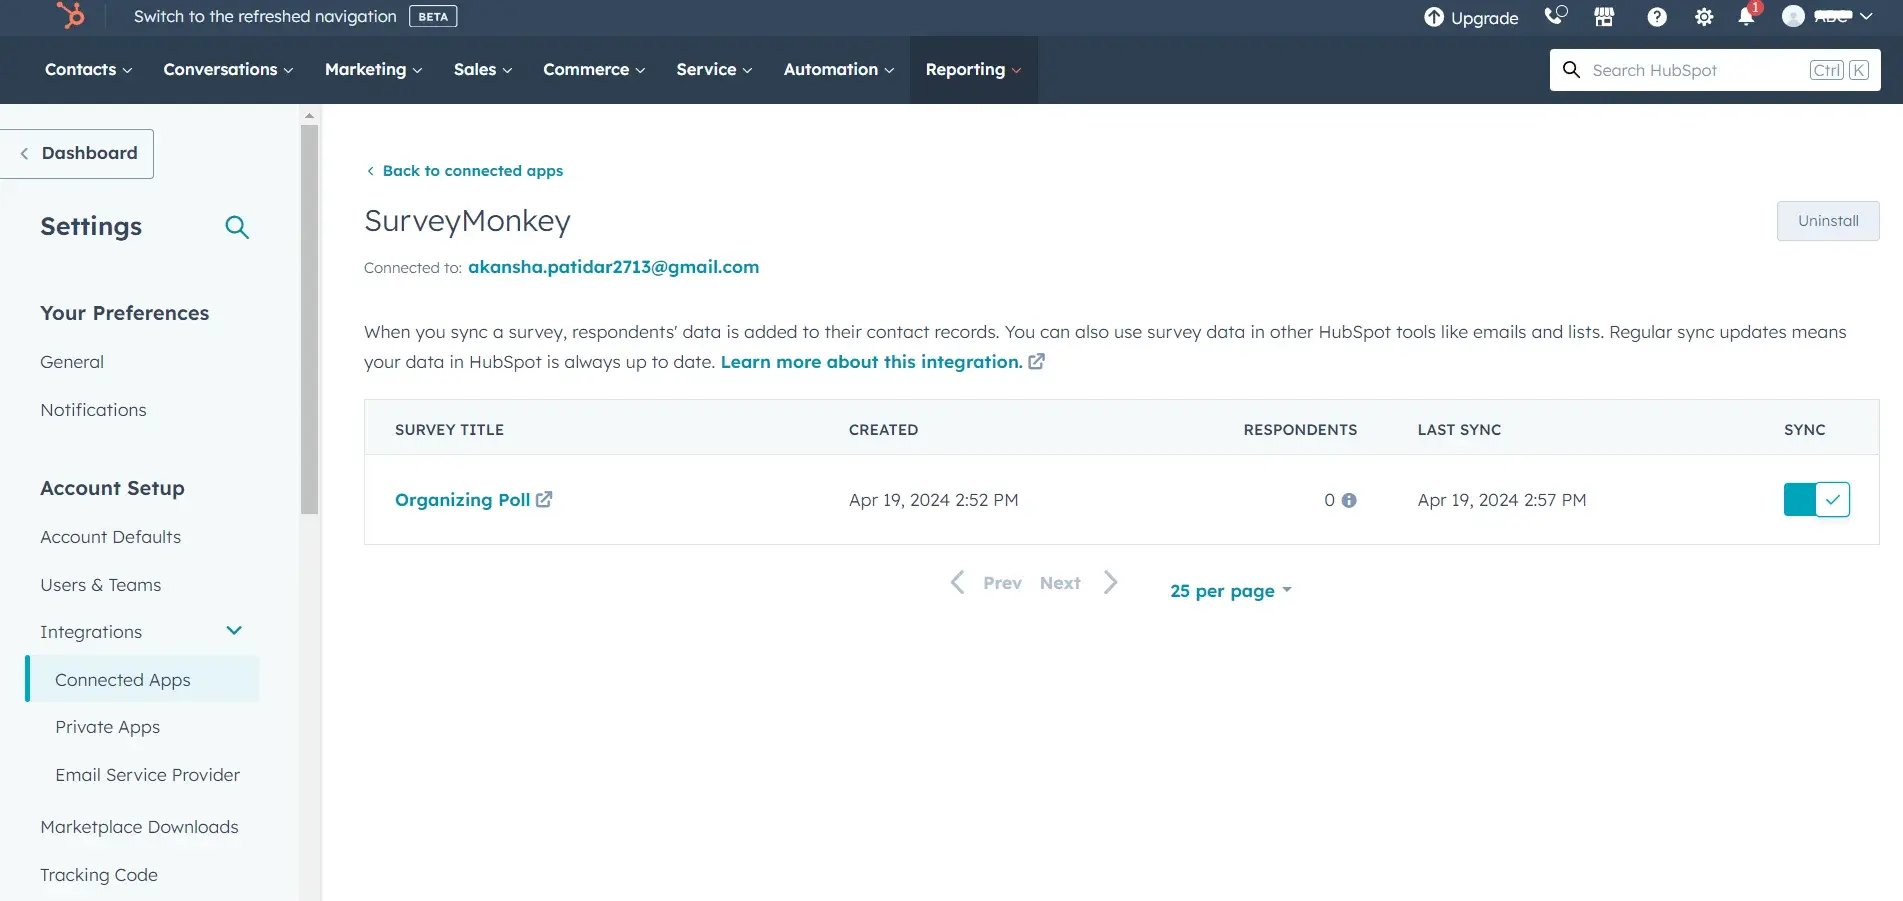This screenshot has height=901, width=1903.
Task: Go back to Dashboard
Action: pos(77,154)
